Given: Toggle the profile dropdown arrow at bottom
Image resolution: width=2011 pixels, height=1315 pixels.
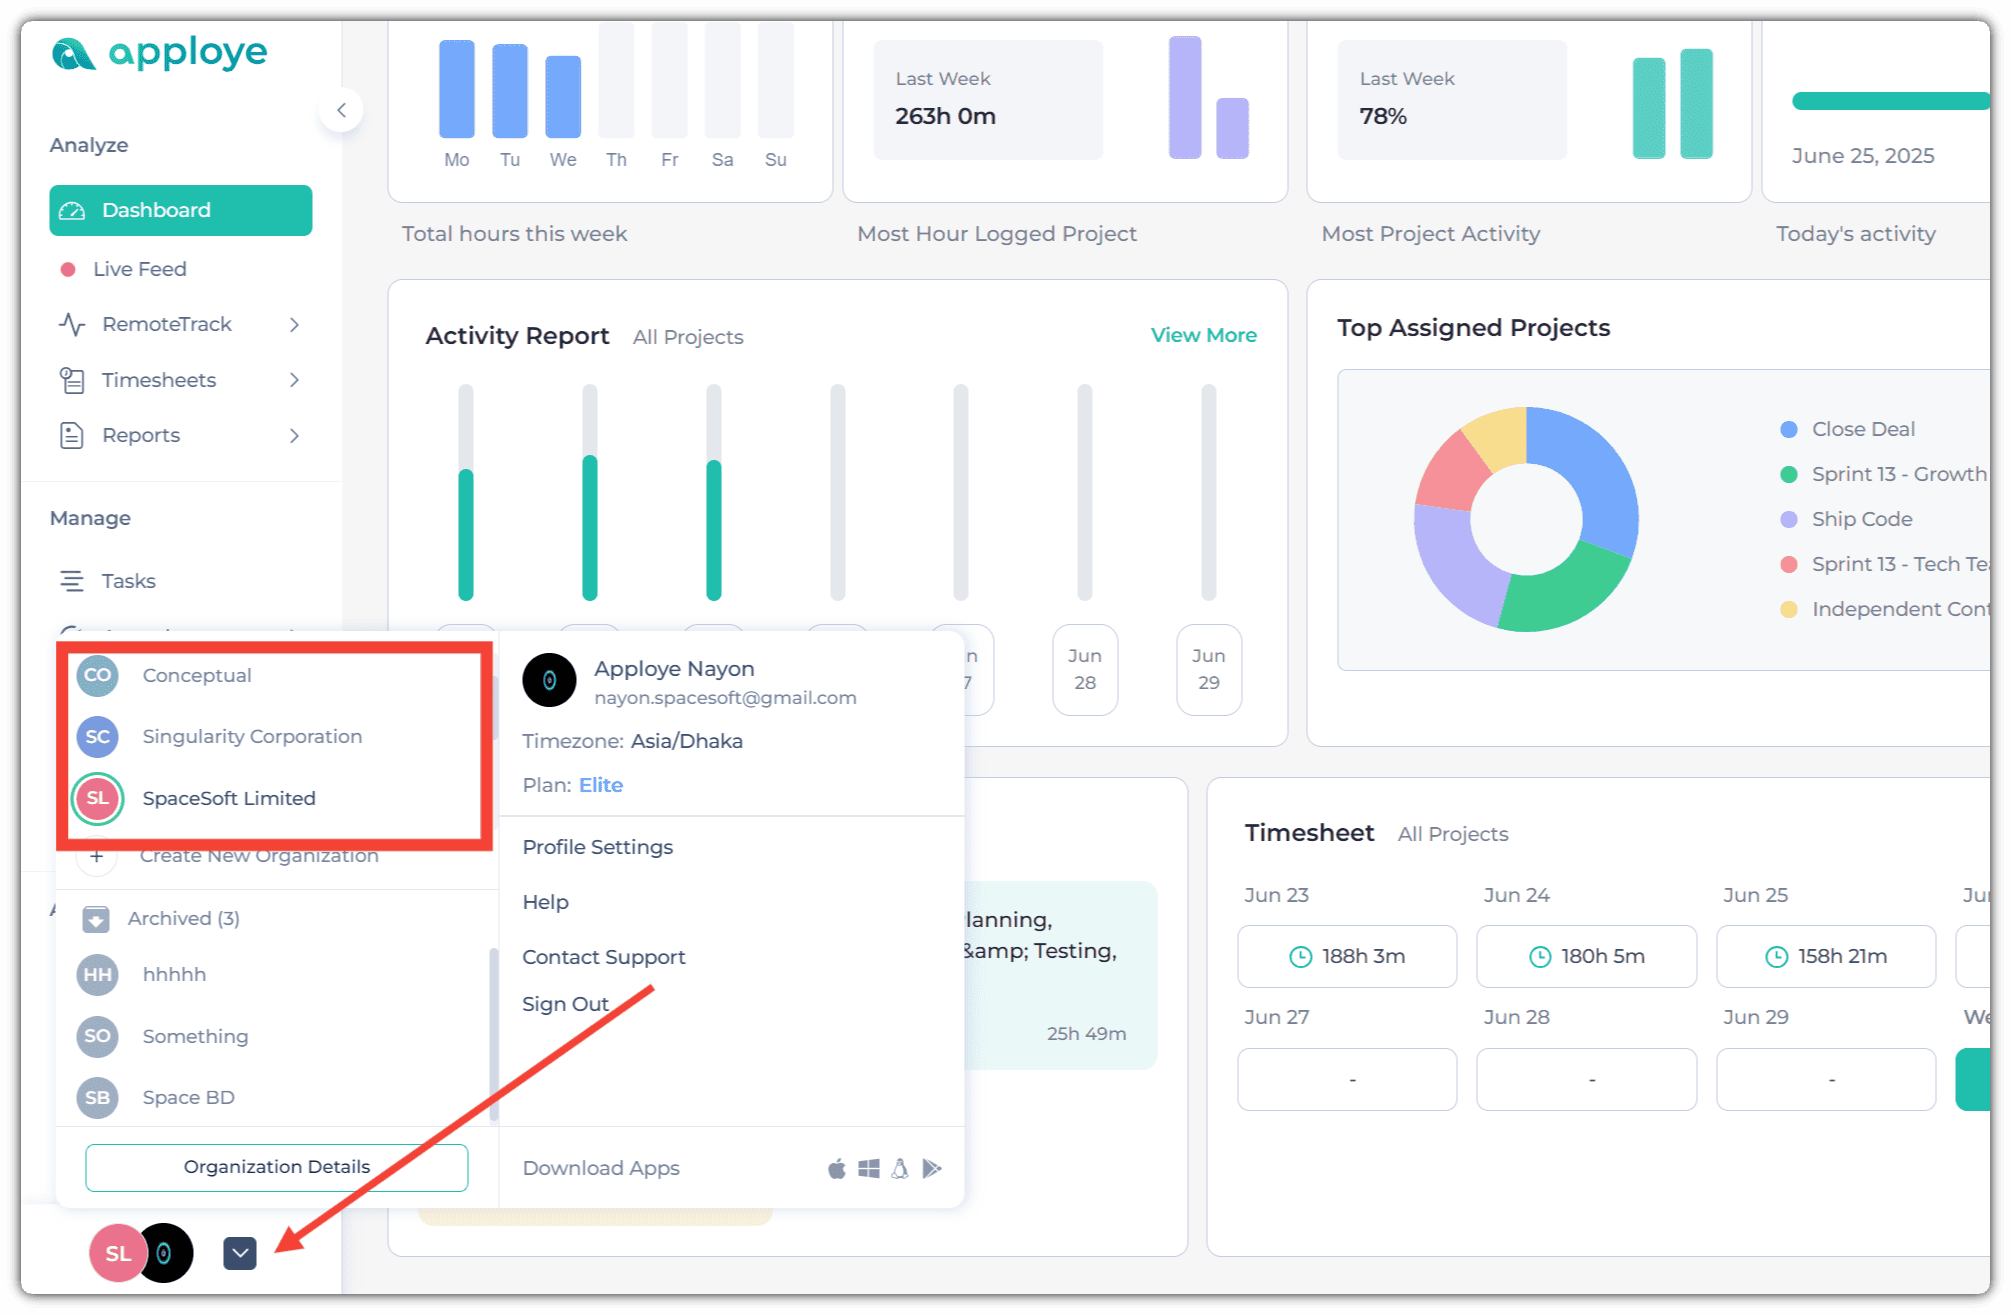Looking at the screenshot, I should [240, 1252].
